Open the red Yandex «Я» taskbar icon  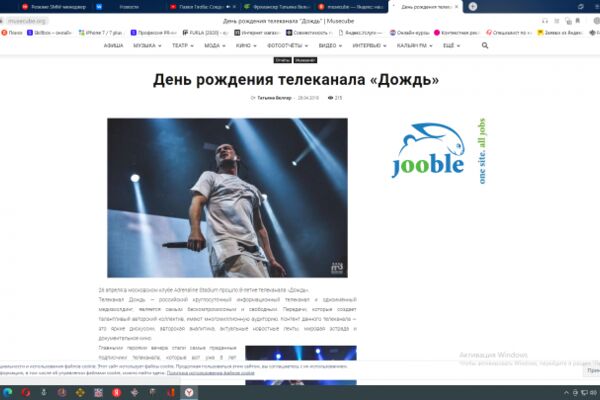pyautogui.click(x=116, y=392)
